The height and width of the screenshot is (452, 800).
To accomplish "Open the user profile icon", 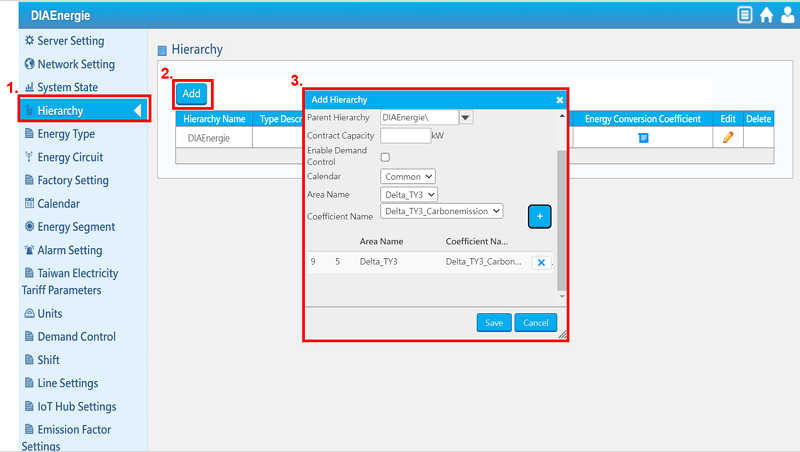I will tap(787, 15).
